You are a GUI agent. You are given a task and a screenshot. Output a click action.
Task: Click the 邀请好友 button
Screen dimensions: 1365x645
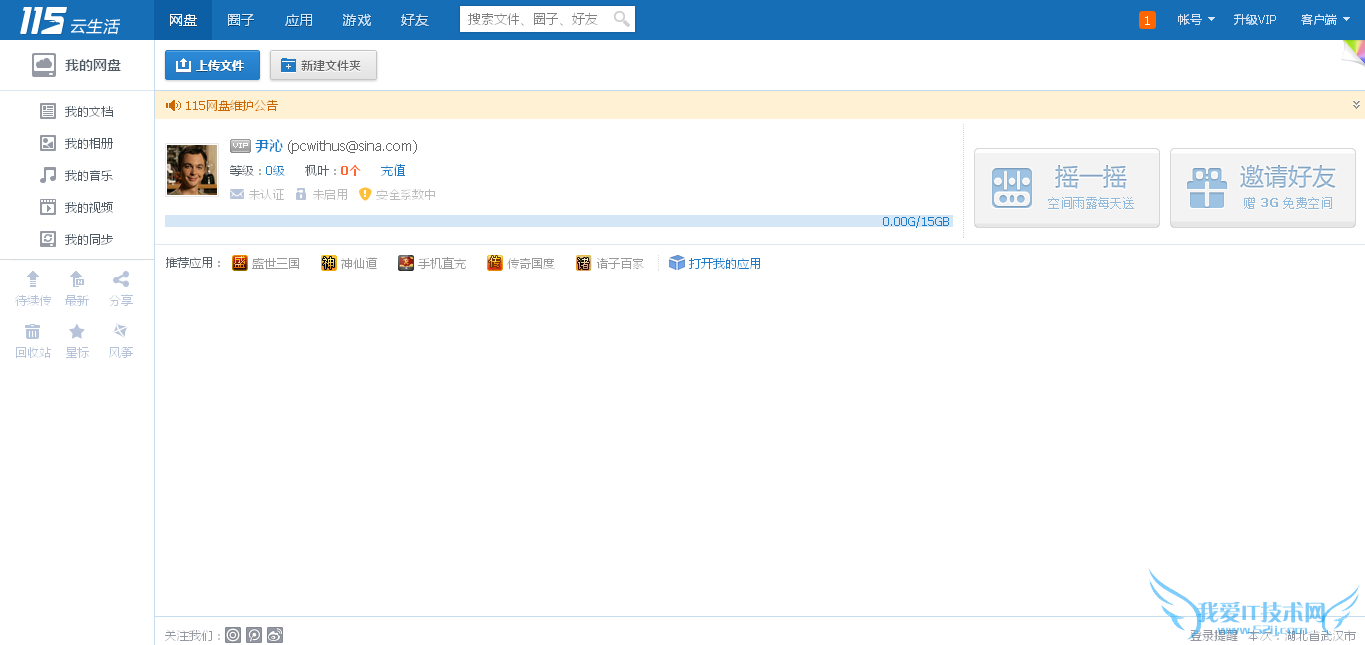click(x=1263, y=188)
